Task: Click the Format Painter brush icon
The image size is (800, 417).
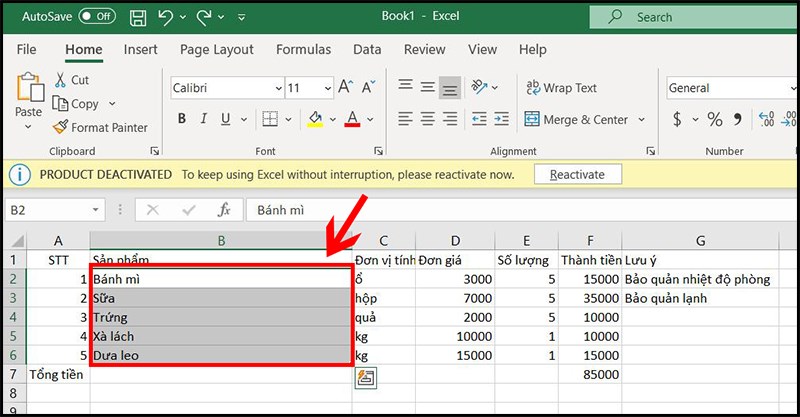Action: 60,127
